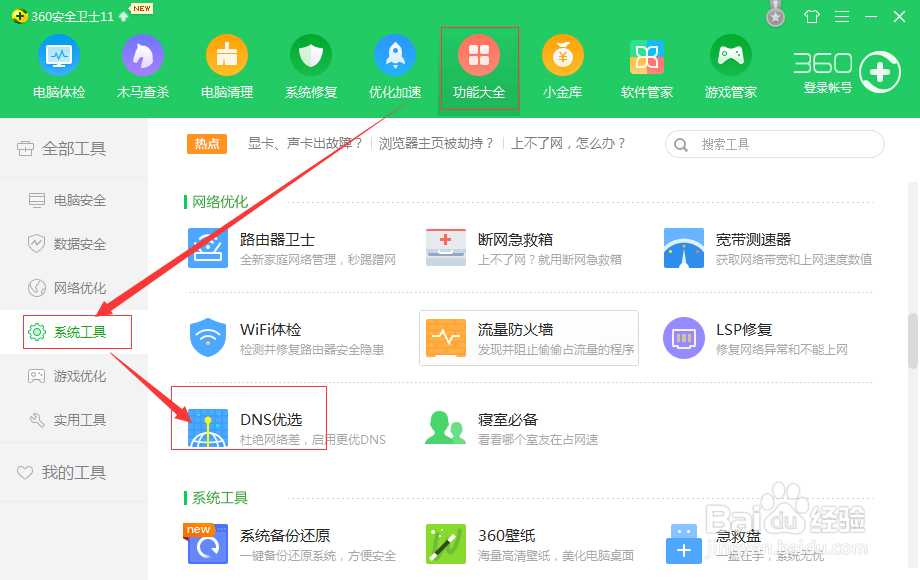Click description 修复网络异常和不能上网
The image size is (920, 580).
point(782,350)
